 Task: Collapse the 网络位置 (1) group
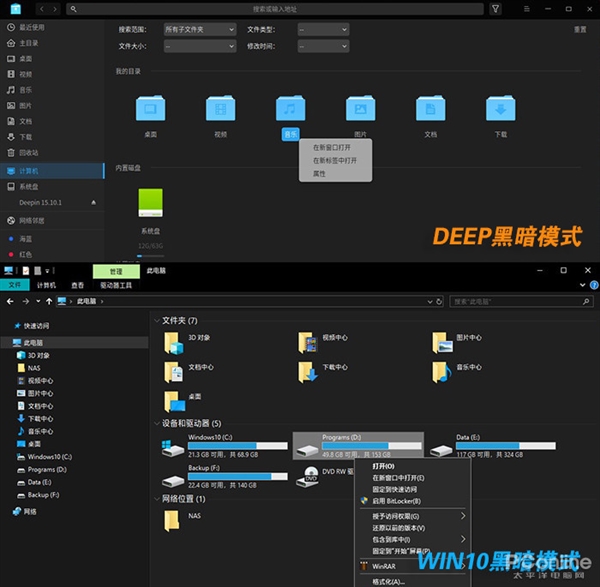pos(157,499)
